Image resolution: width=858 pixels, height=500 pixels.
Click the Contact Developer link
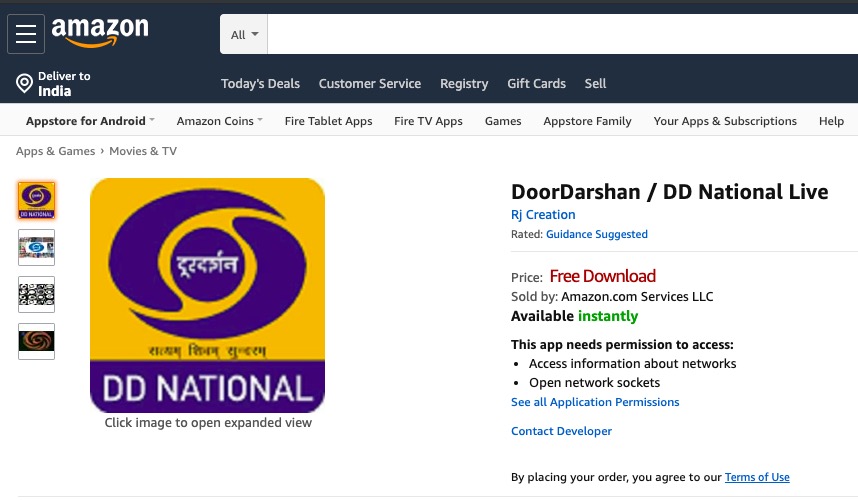(x=561, y=431)
